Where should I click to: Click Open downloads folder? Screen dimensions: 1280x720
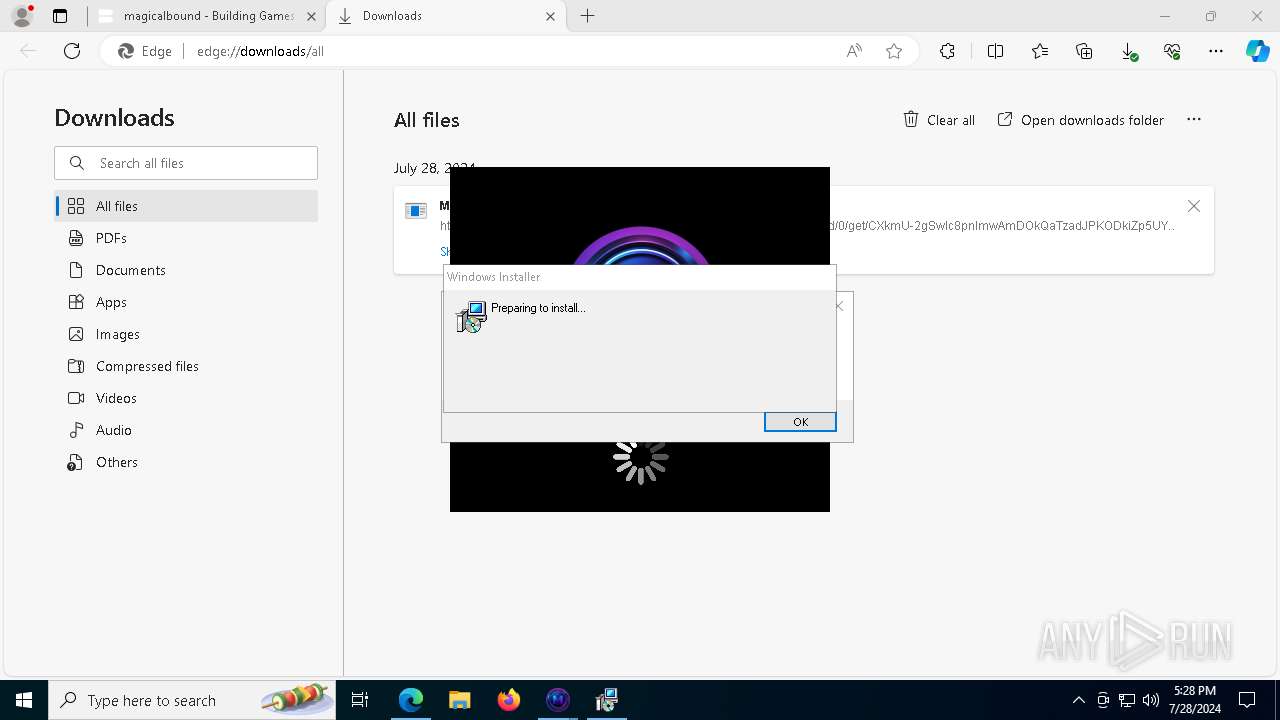[x=1081, y=120]
